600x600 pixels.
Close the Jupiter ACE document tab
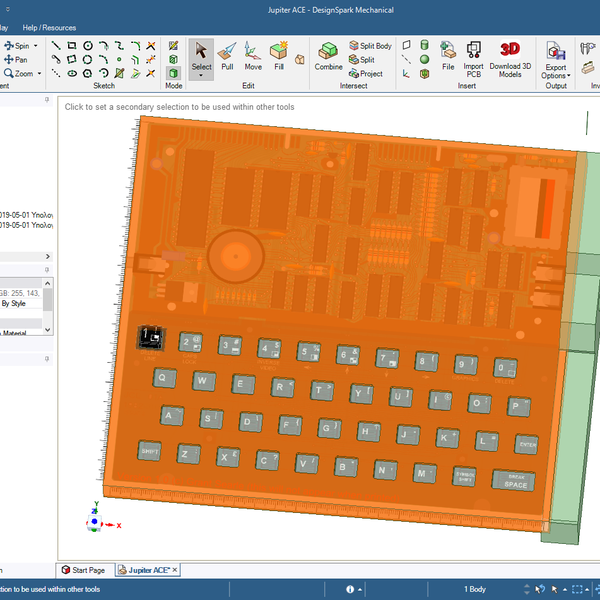175,569
